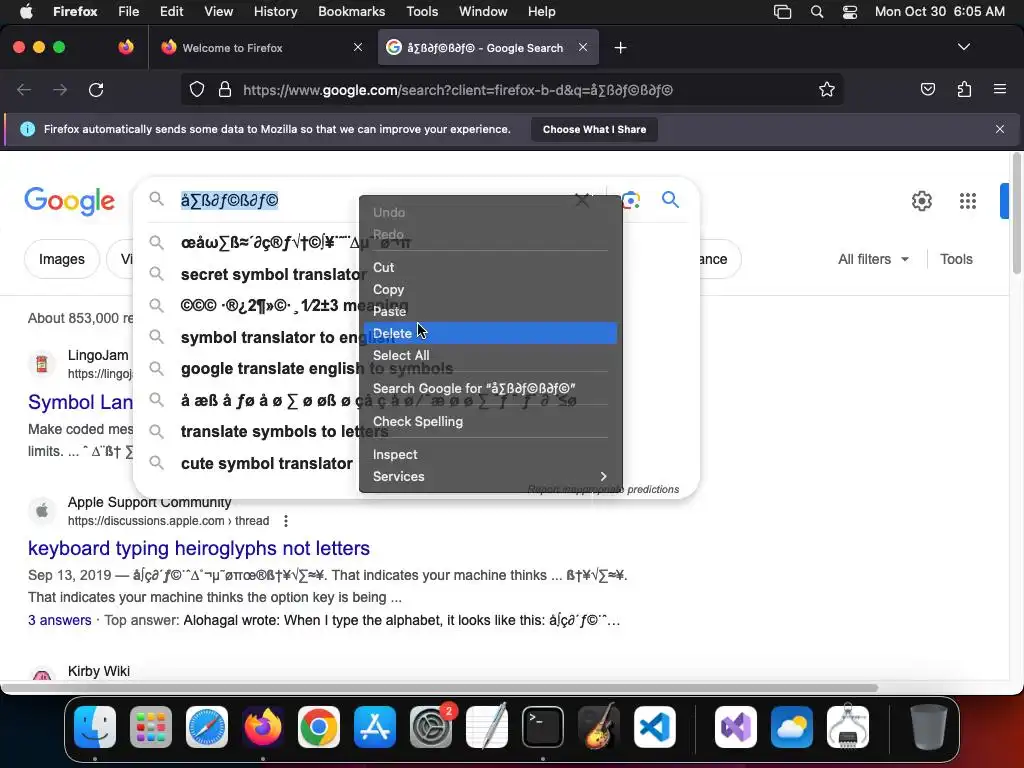This screenshot has width=1024, height=768.
Task: Select suggestion cute symbol translator
Action: (x=266, y=463)
